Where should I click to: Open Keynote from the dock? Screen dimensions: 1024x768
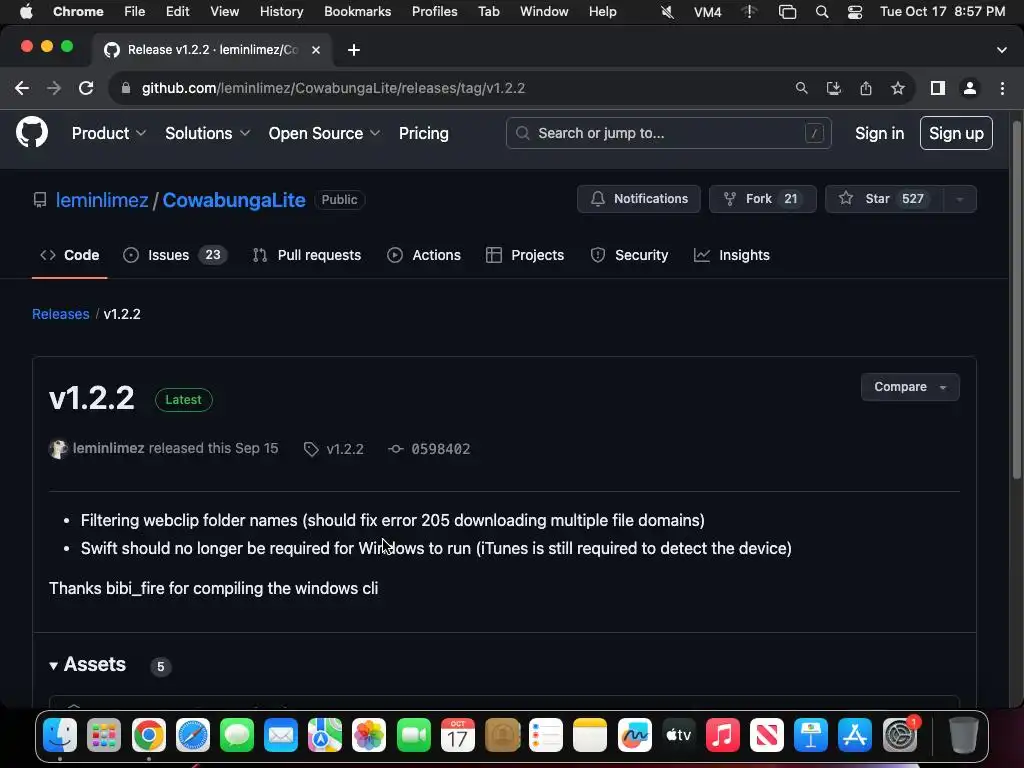[811, 735]
